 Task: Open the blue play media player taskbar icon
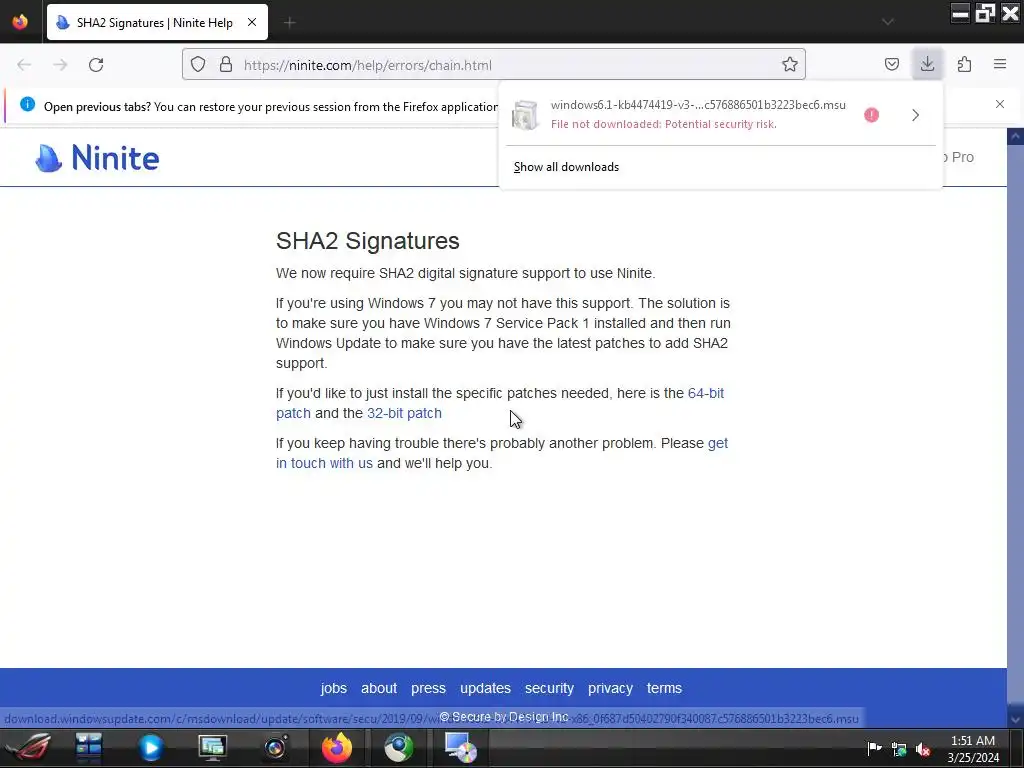[x=151, y=748]
